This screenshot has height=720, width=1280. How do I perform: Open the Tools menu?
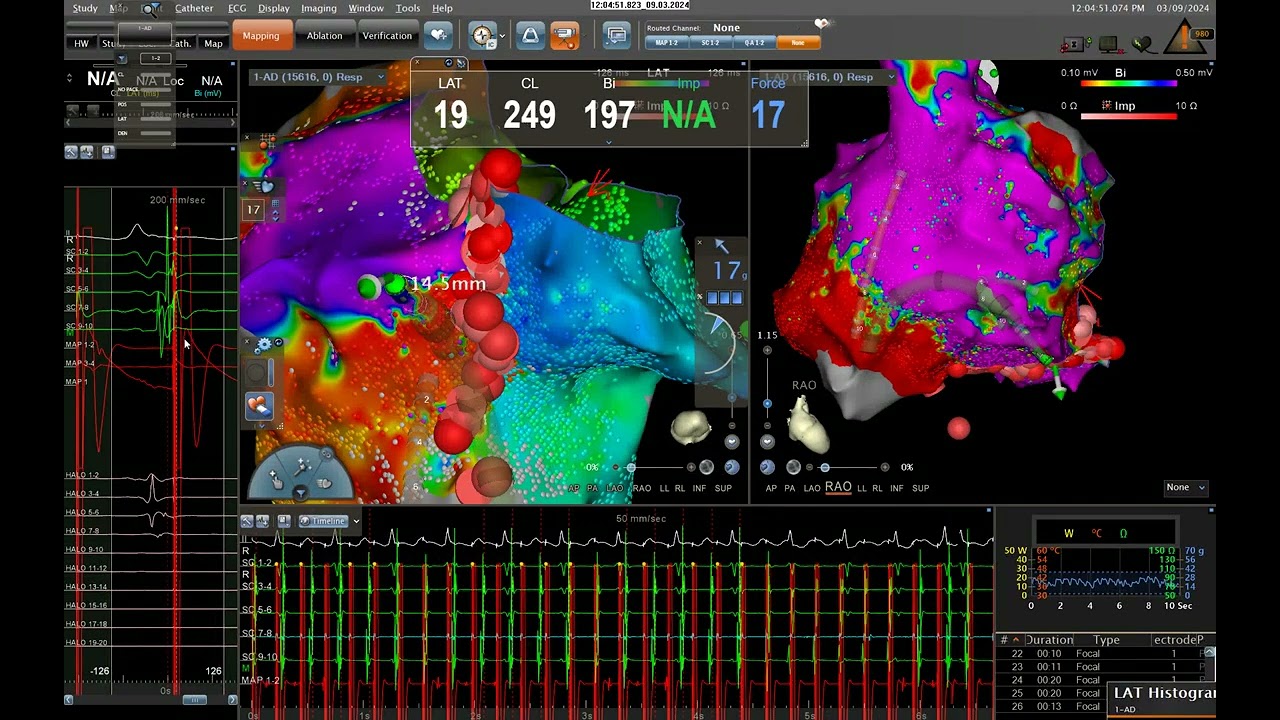click(x=407, y=8)
